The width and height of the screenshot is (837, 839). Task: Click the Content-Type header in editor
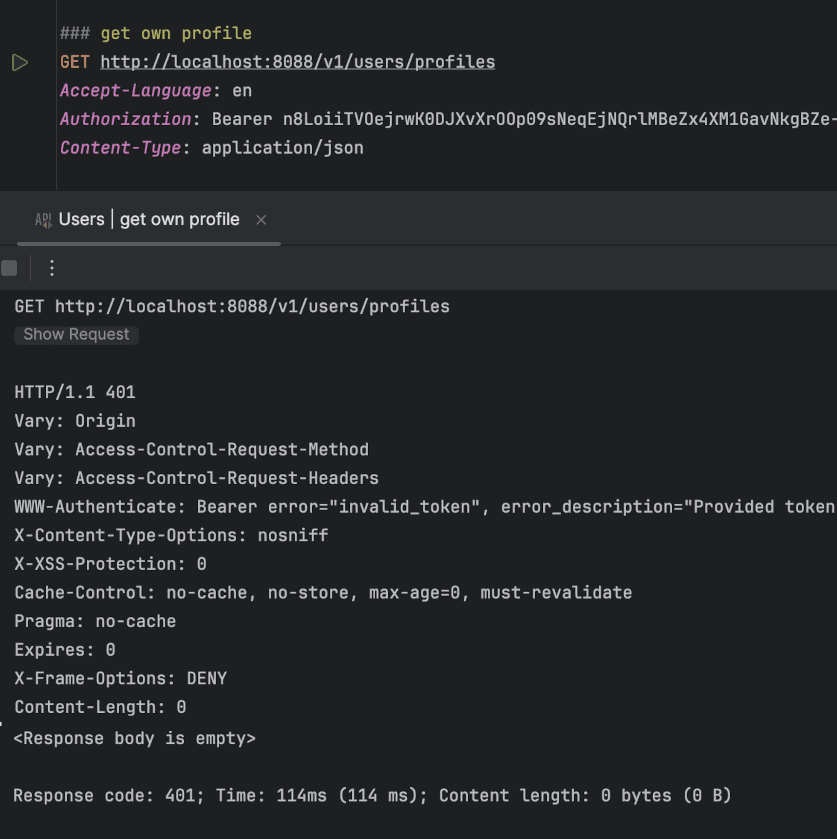(x=212, y=148)
